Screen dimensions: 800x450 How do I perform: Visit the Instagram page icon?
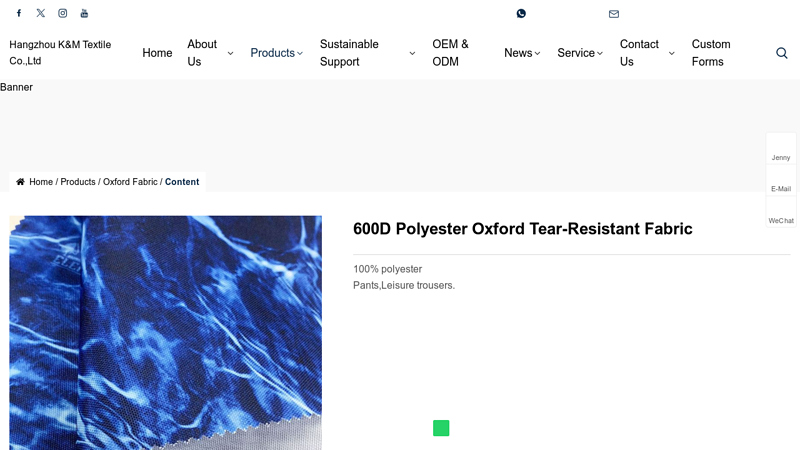click(62, 13)
